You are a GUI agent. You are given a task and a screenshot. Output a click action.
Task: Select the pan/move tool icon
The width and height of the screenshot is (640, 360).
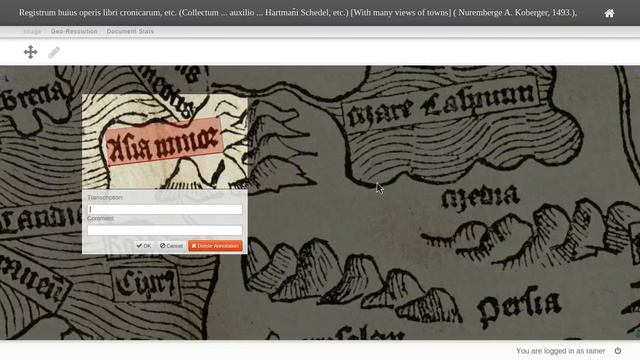[x=31, y=52]
